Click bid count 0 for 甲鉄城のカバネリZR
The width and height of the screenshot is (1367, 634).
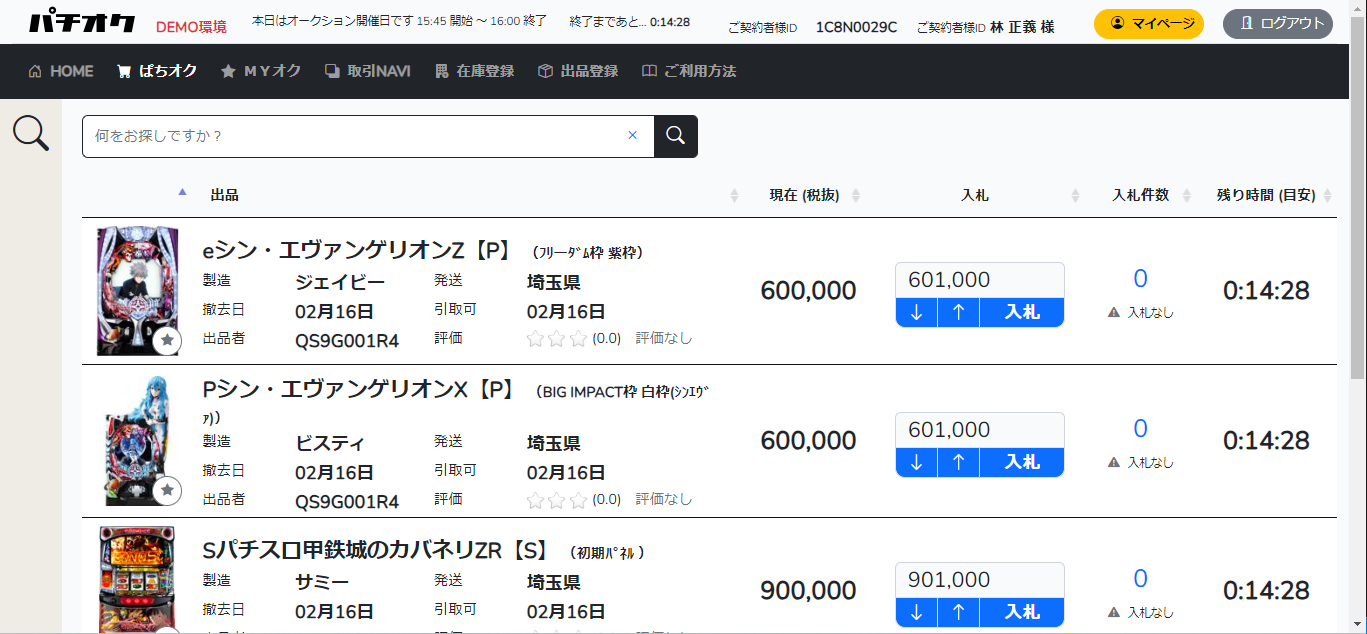[1140, 579]
